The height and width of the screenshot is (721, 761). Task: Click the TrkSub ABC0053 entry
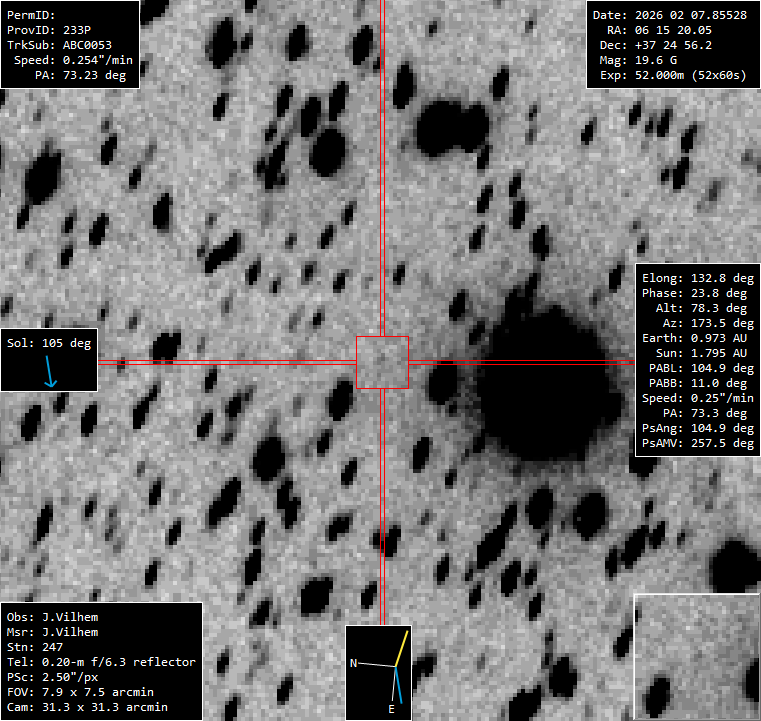click(x=60, y=45)
